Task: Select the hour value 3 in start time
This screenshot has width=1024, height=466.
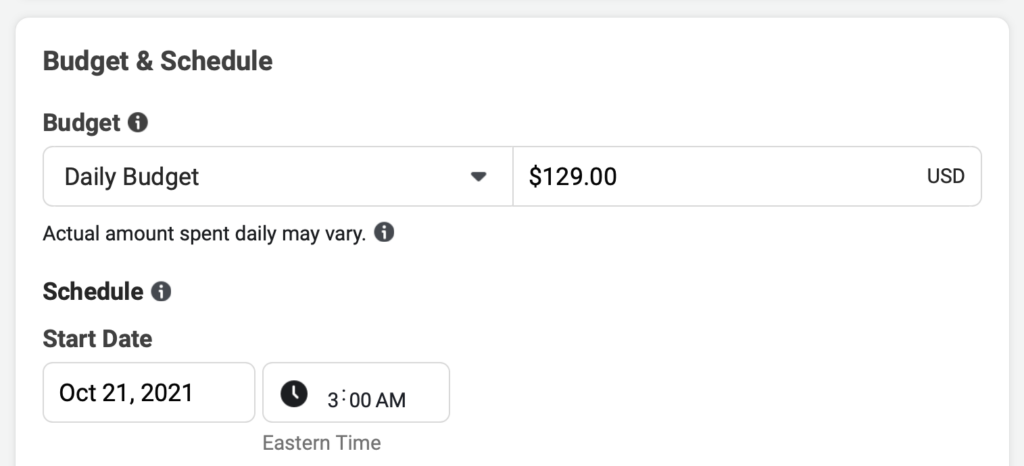Action: click(x=333, y=400)
